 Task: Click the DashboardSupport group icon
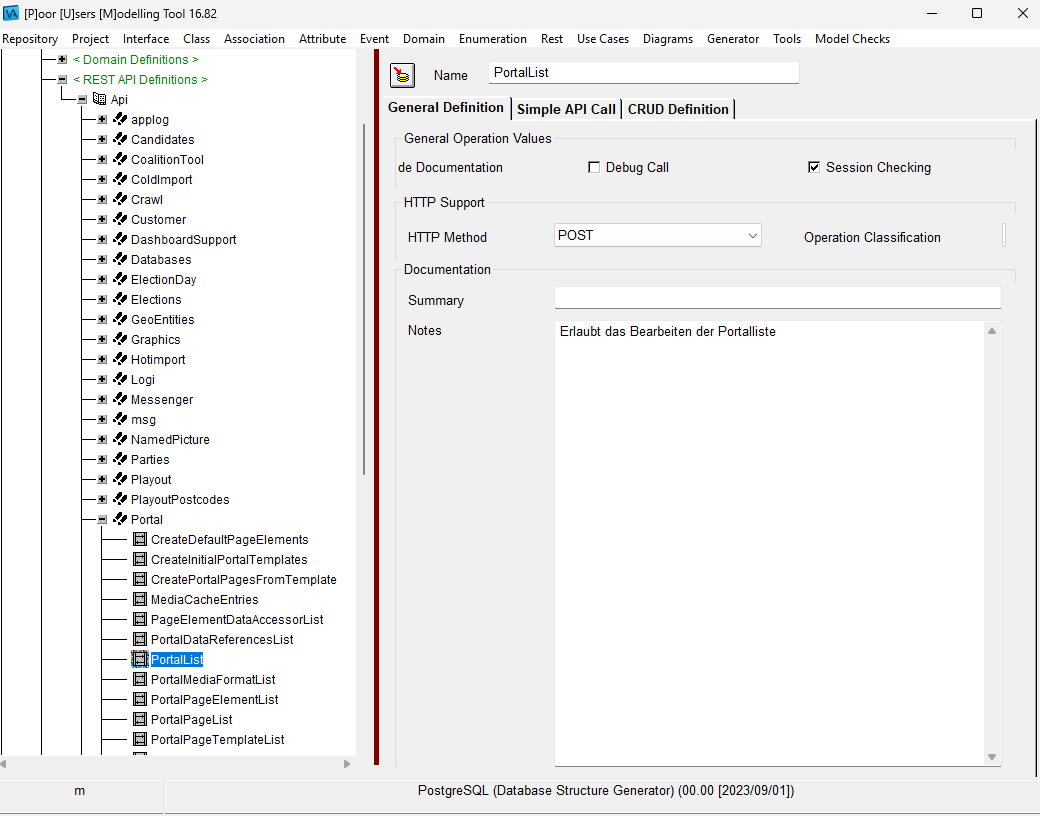pos(120,239)
